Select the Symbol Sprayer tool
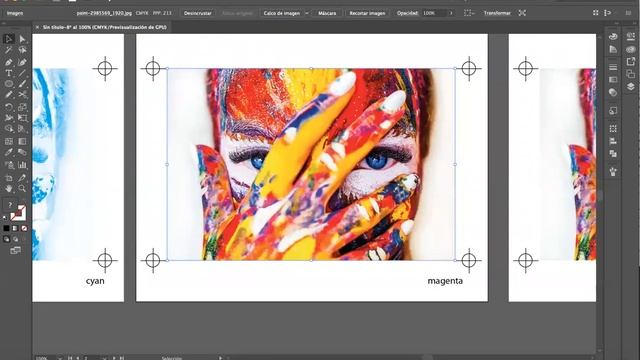The width and height of the screenshot is (640, 360). [9, 165]
